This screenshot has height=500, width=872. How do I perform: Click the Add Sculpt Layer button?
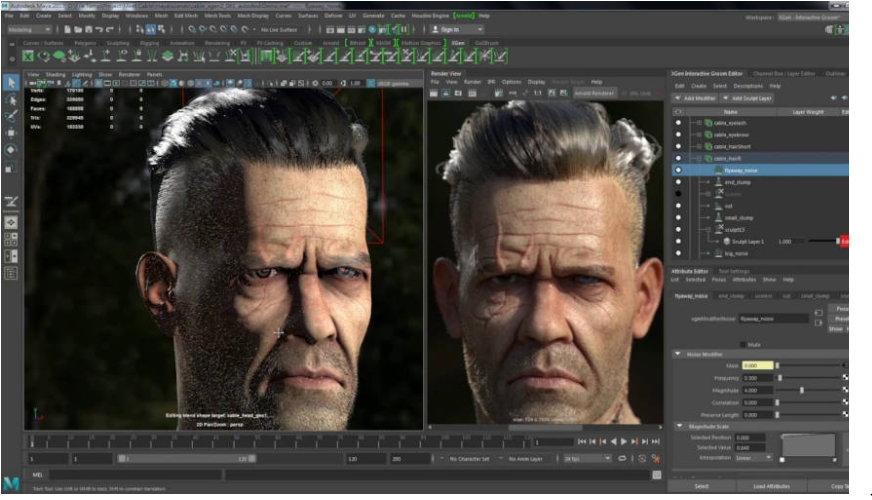pos(747,98)
